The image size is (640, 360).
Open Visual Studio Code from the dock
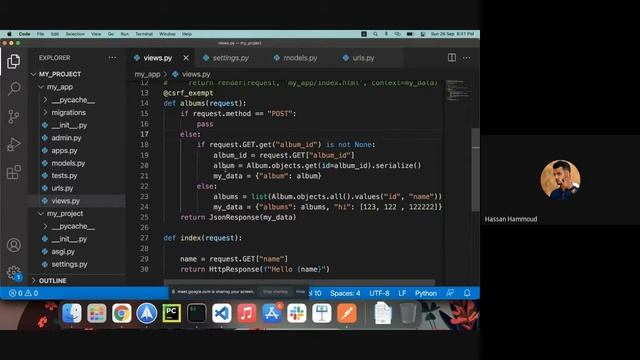222,313
